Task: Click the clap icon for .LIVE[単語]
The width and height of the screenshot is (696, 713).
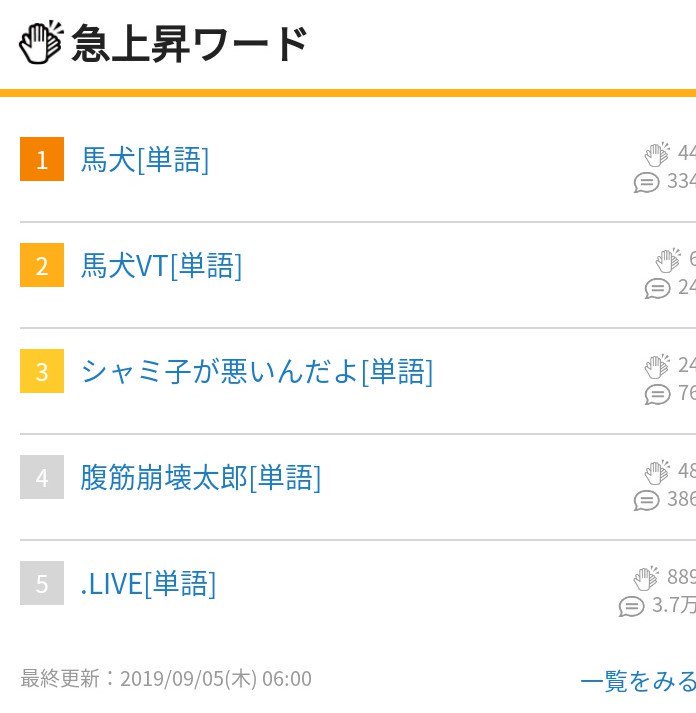Action: point(646,578)
